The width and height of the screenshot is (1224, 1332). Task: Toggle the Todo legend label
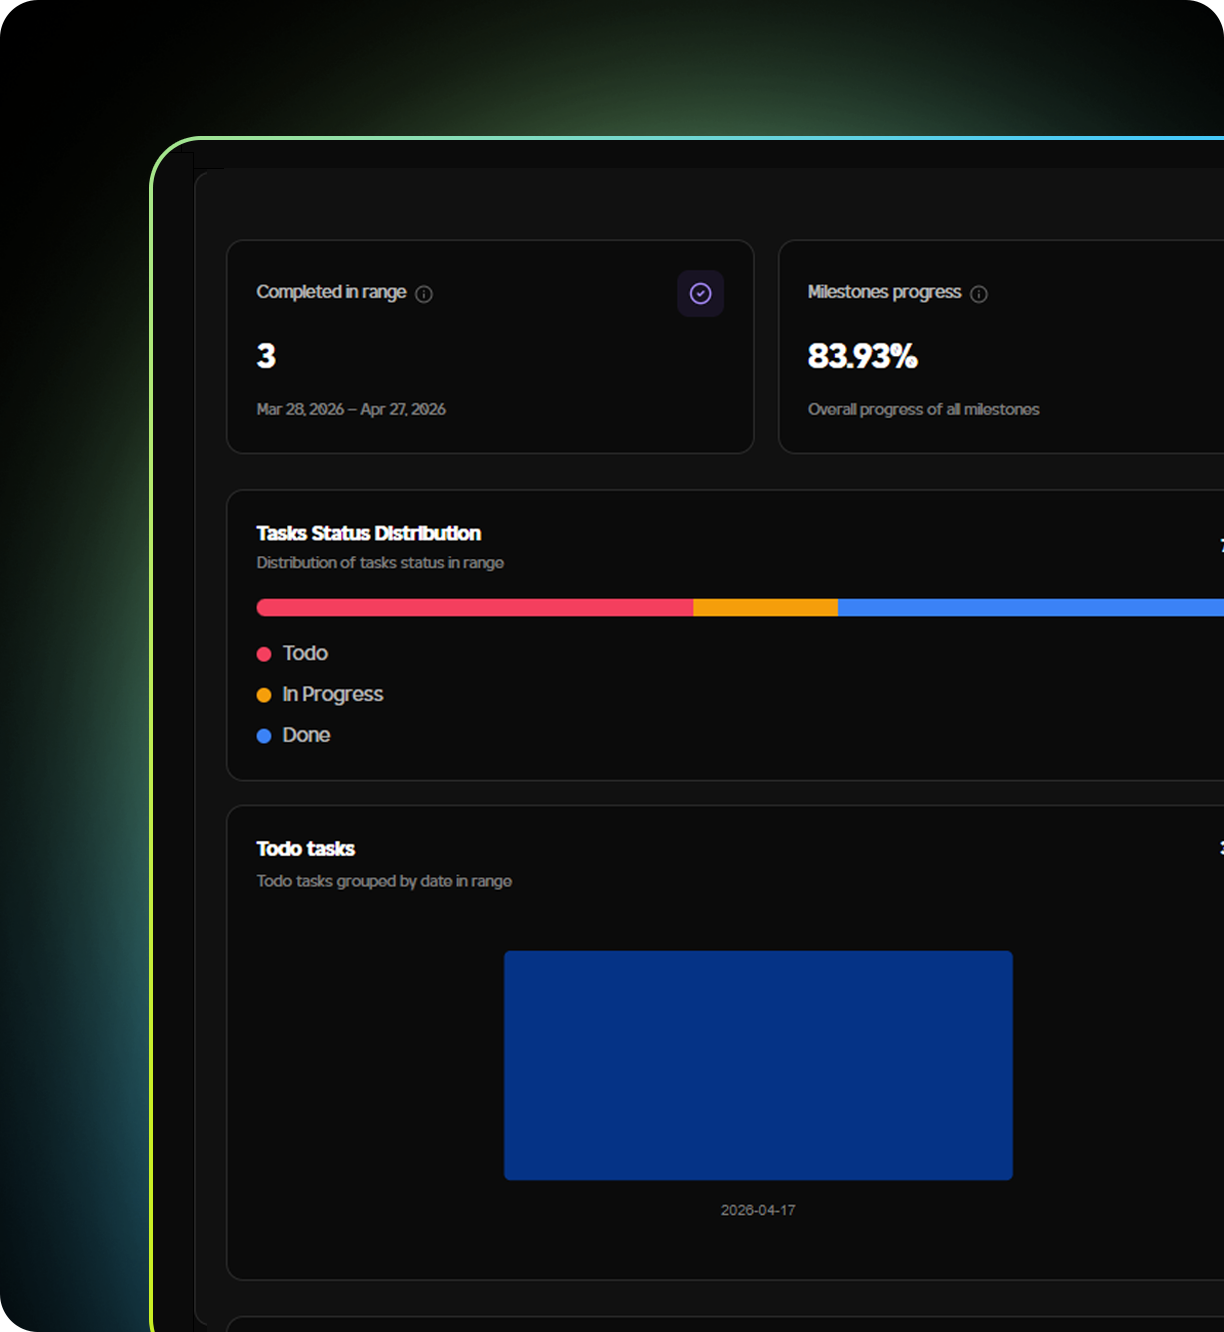(305, 653)
